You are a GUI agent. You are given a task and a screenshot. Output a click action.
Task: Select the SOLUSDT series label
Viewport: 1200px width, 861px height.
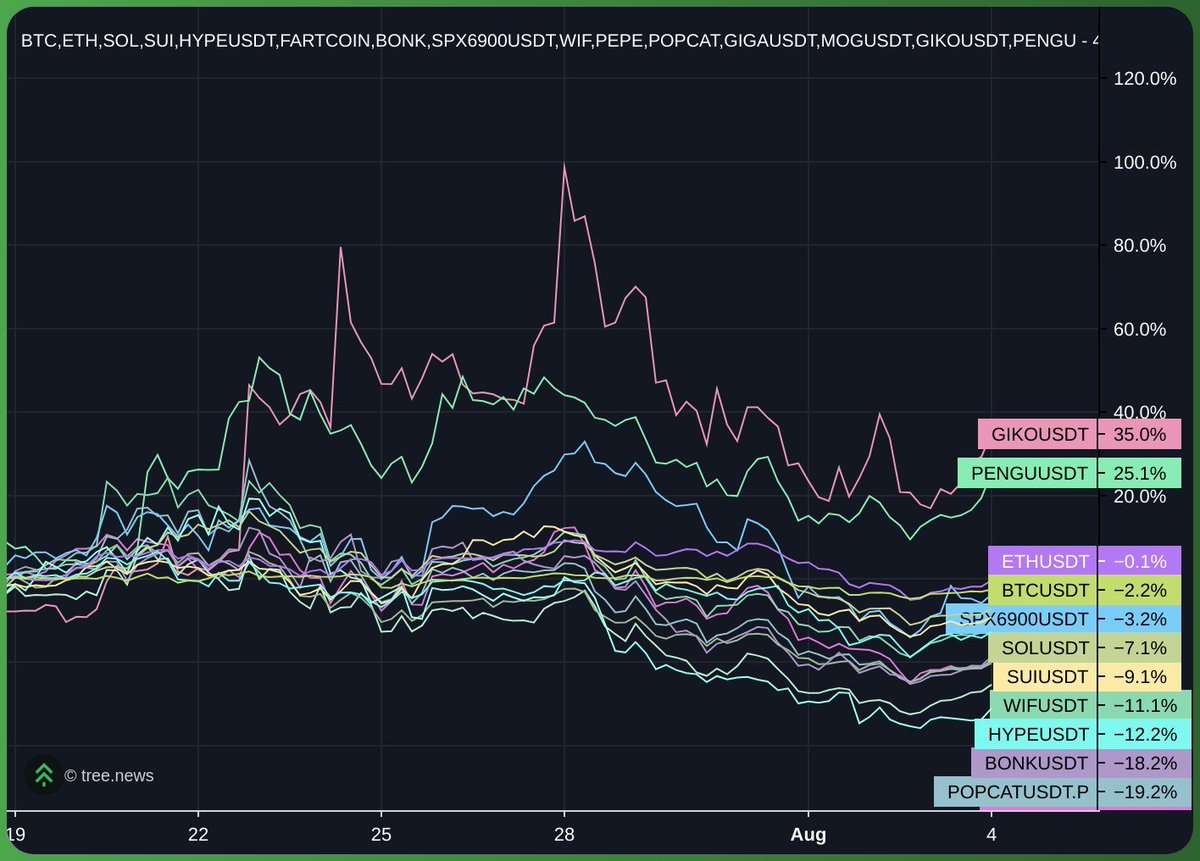pos(1043,648)
